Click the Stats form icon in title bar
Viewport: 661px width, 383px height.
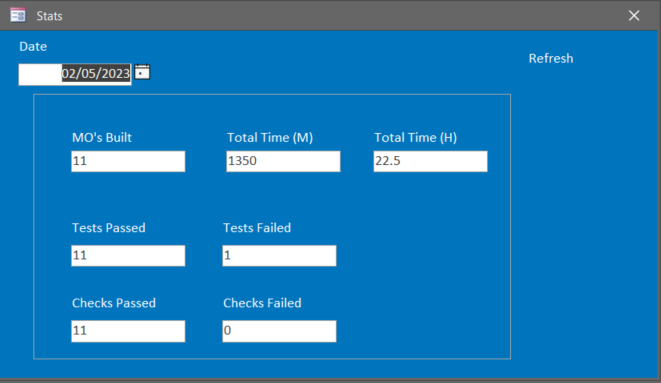[x=18, y=16]
